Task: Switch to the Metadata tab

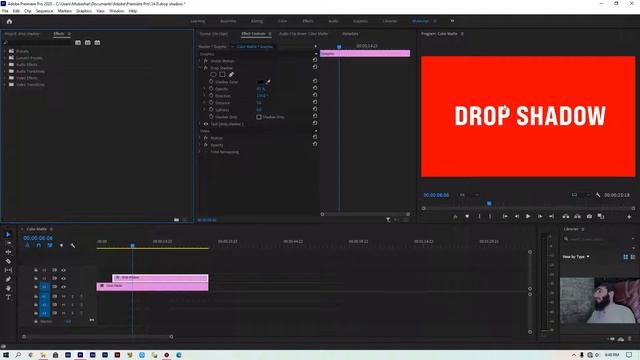Action: click(350, 34)
